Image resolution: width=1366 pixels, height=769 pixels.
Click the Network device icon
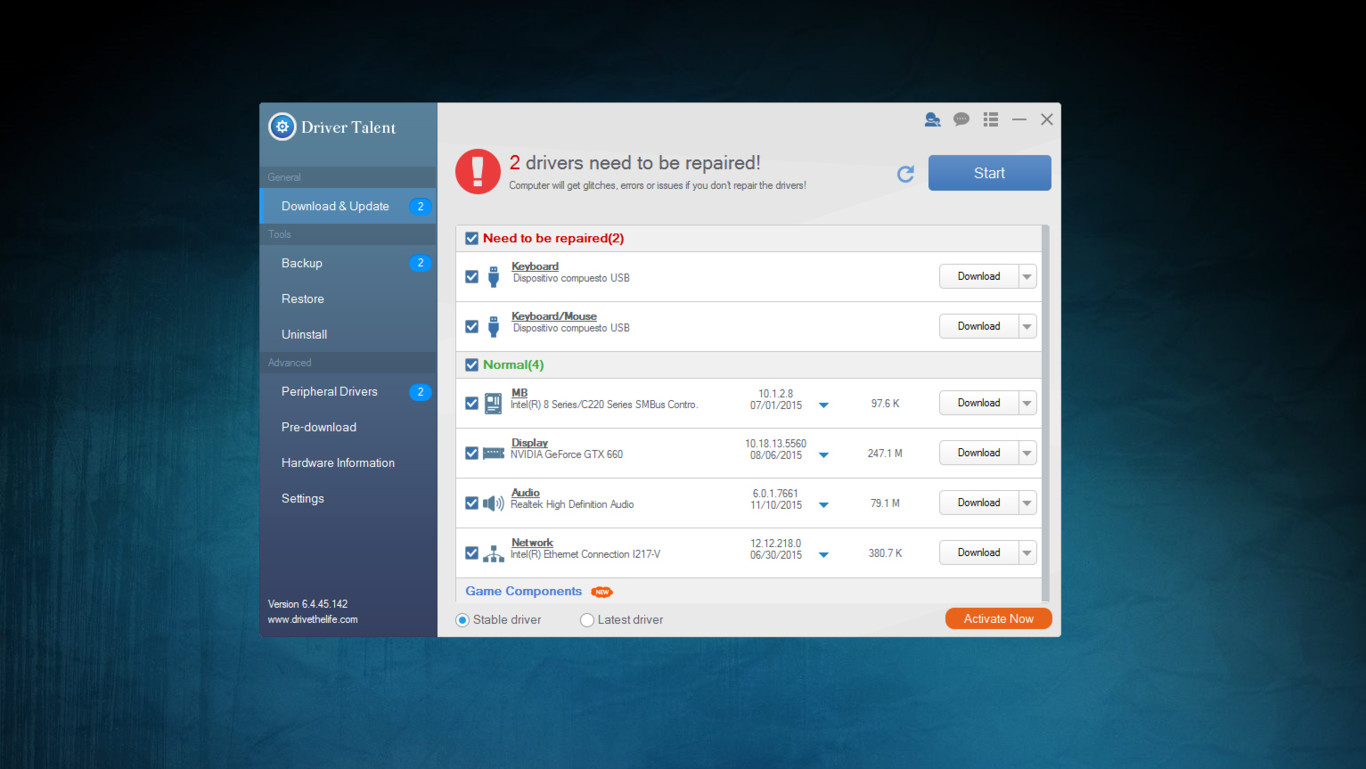tap(493, 553)
